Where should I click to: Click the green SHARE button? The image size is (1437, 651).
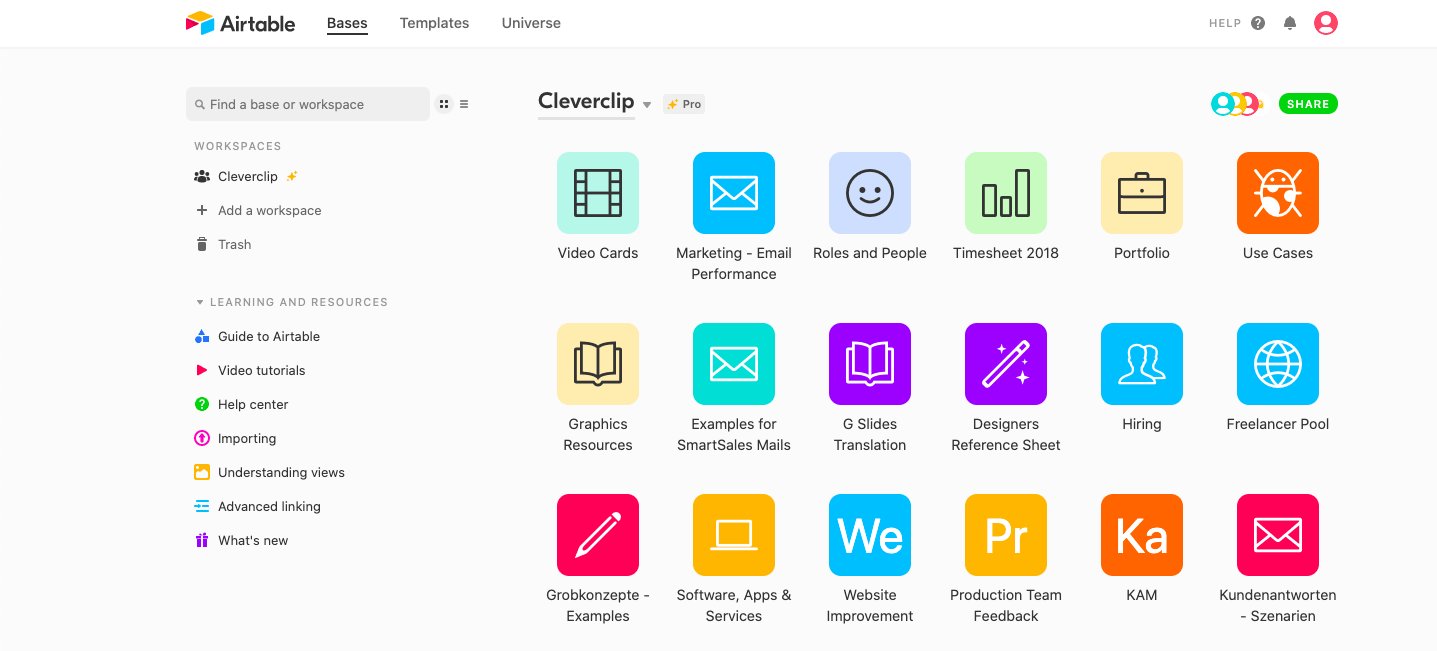(x=1308, y=104)
